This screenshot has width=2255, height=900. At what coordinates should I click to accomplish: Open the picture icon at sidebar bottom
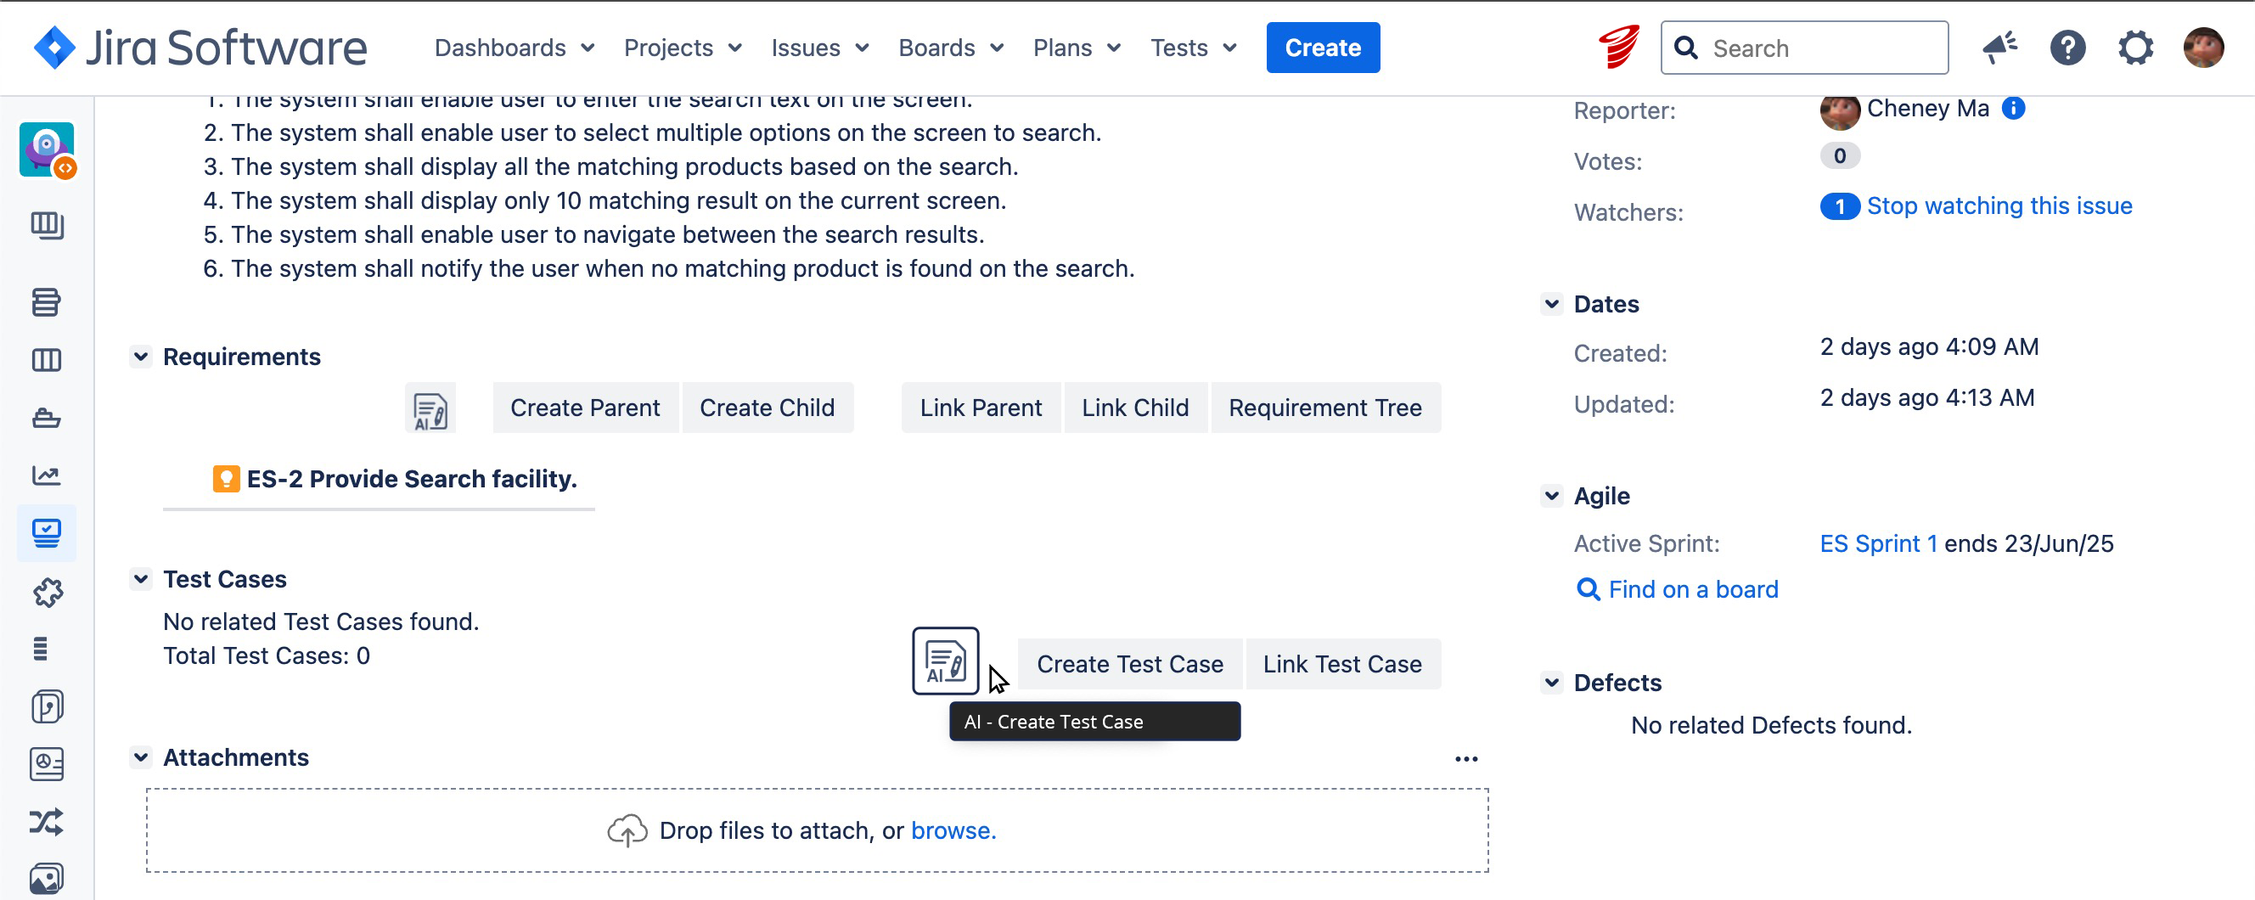click(x=46, y=879)
